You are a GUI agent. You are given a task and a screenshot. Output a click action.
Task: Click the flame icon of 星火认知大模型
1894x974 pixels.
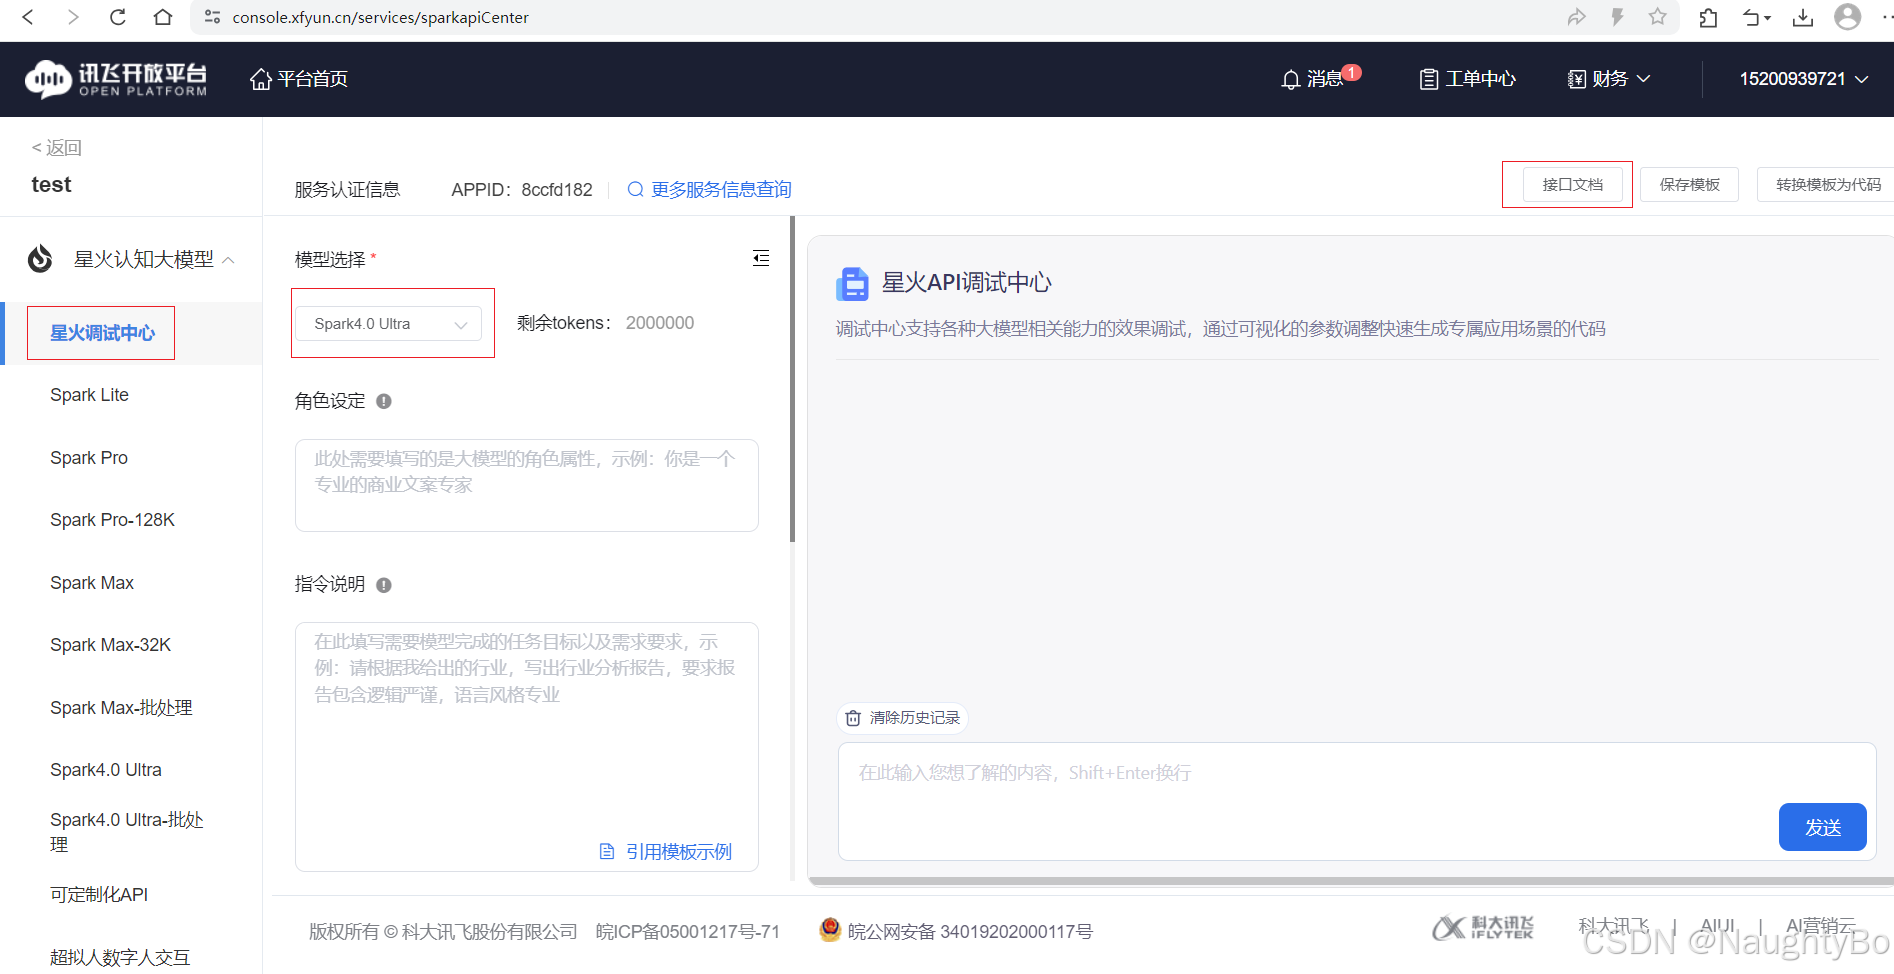(40, 259)
